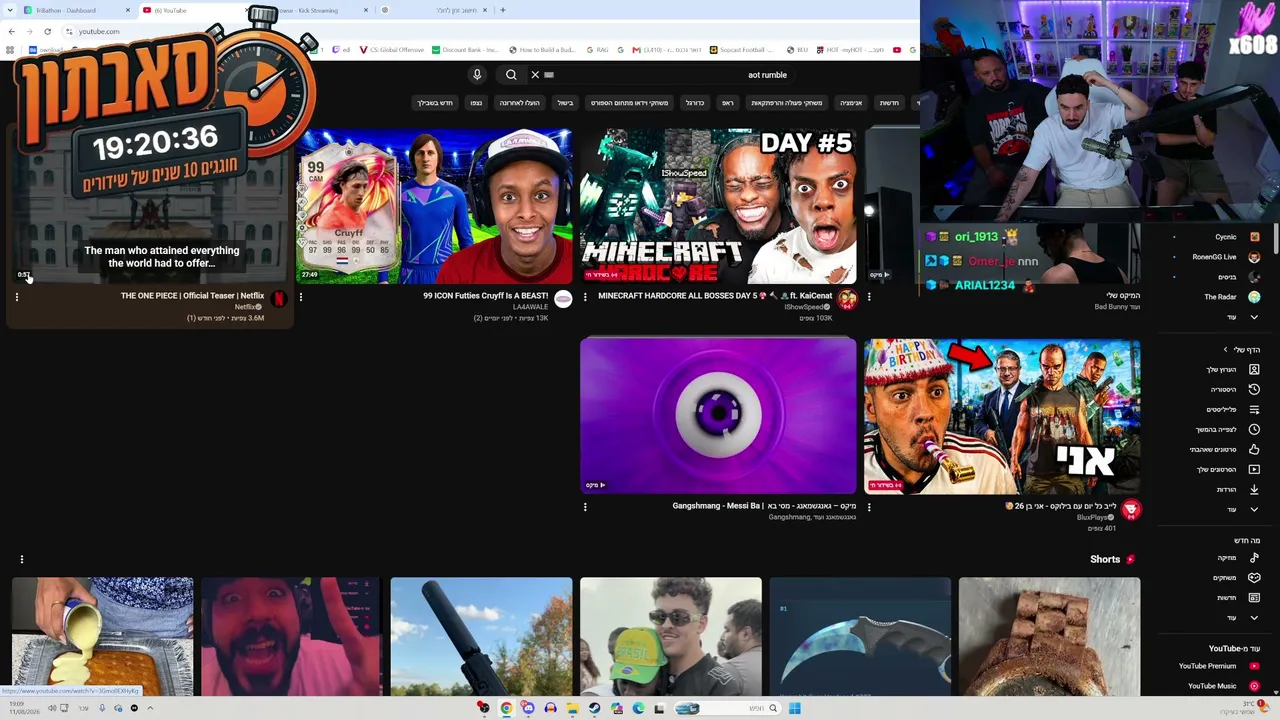This screenshot has height=720, width=1280.
Task: Open the הדף שלי header chevron
Action: pyautogui.click(x=1226, y=350)
